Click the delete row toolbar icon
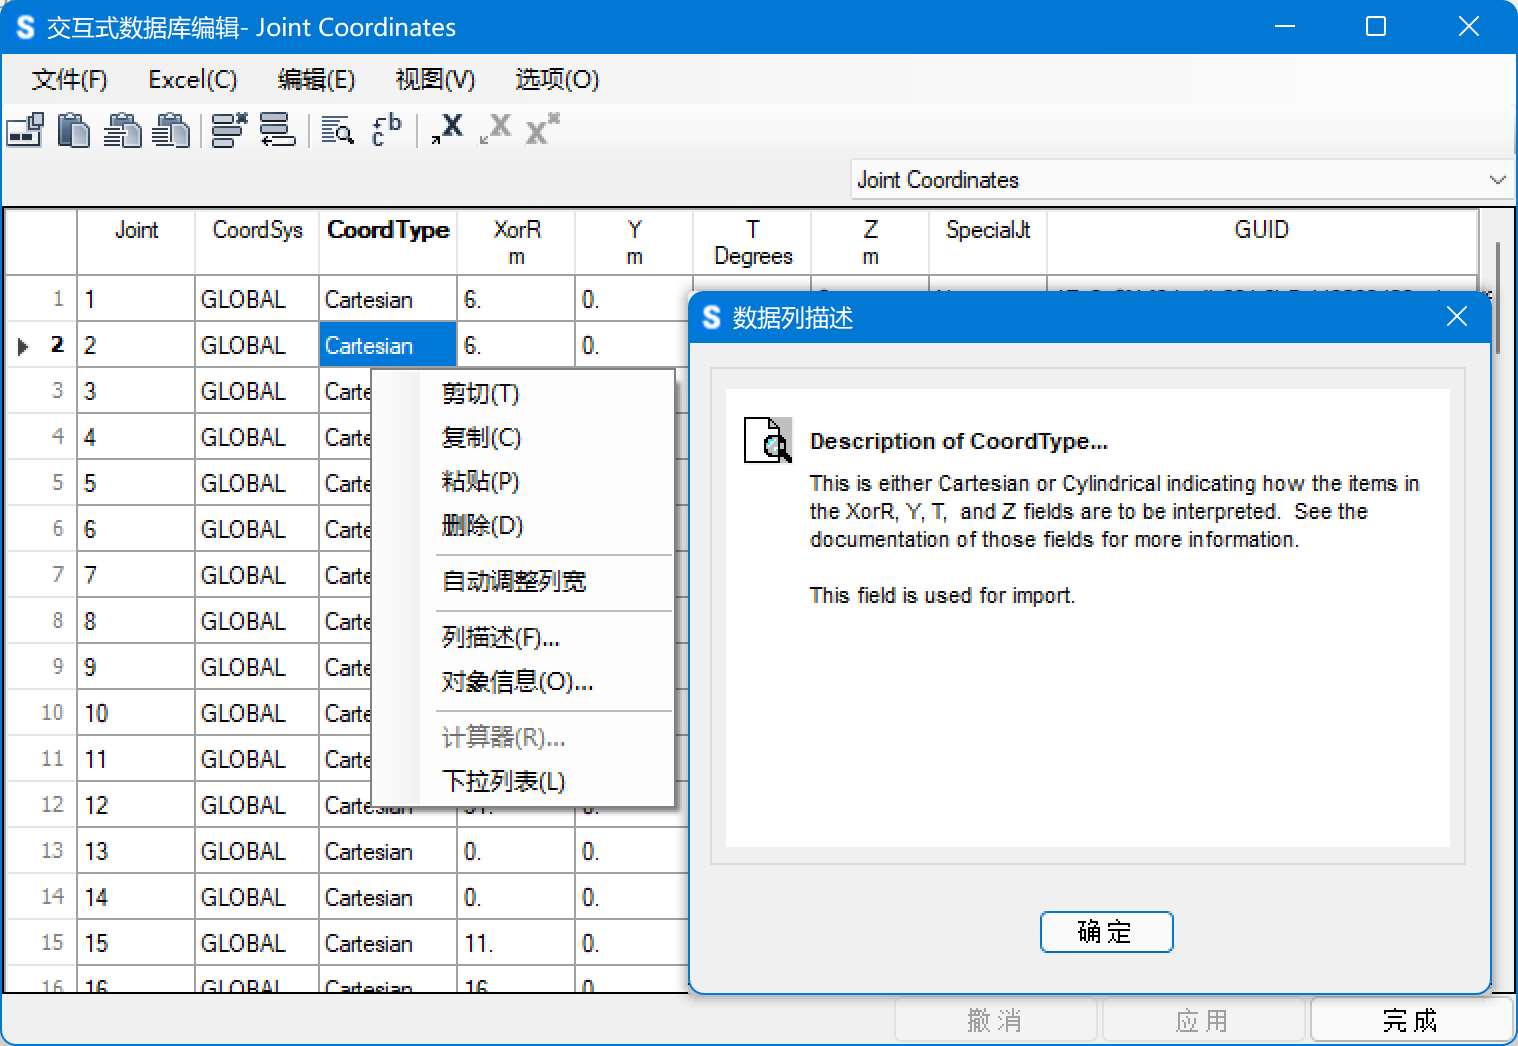The image size is (1518, 1046). [229, 130]
